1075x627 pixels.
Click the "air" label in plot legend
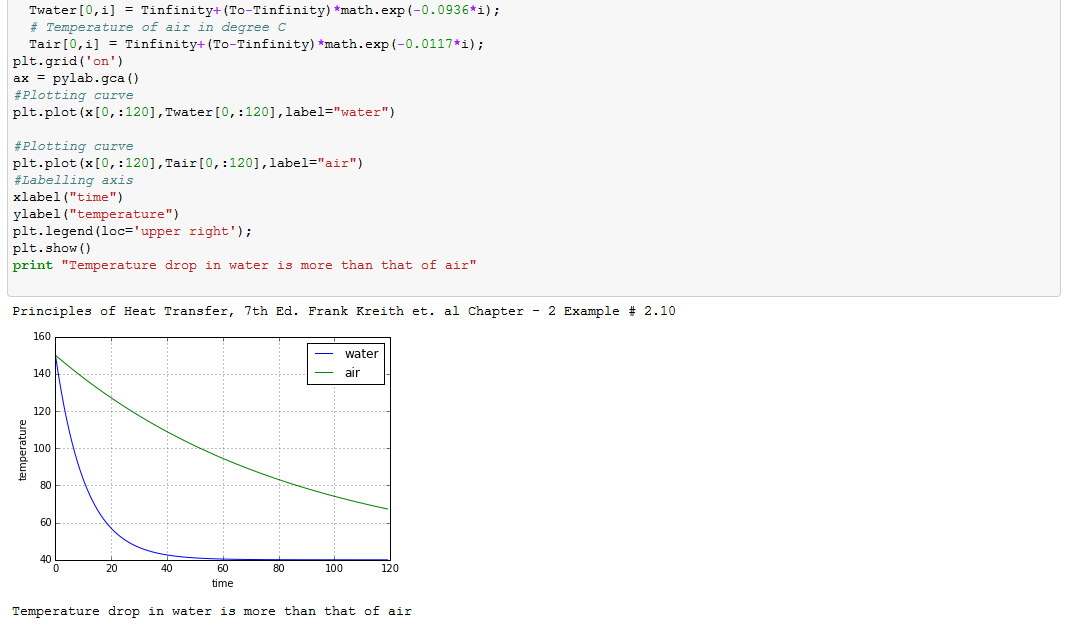(x=352, y=373)
